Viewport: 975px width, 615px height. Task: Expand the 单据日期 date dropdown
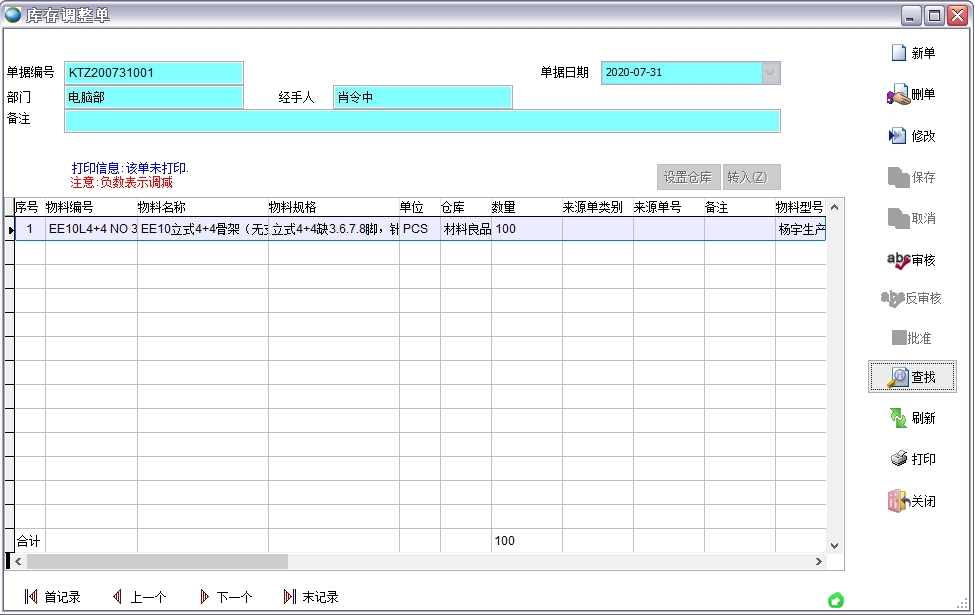pos(770,73)
